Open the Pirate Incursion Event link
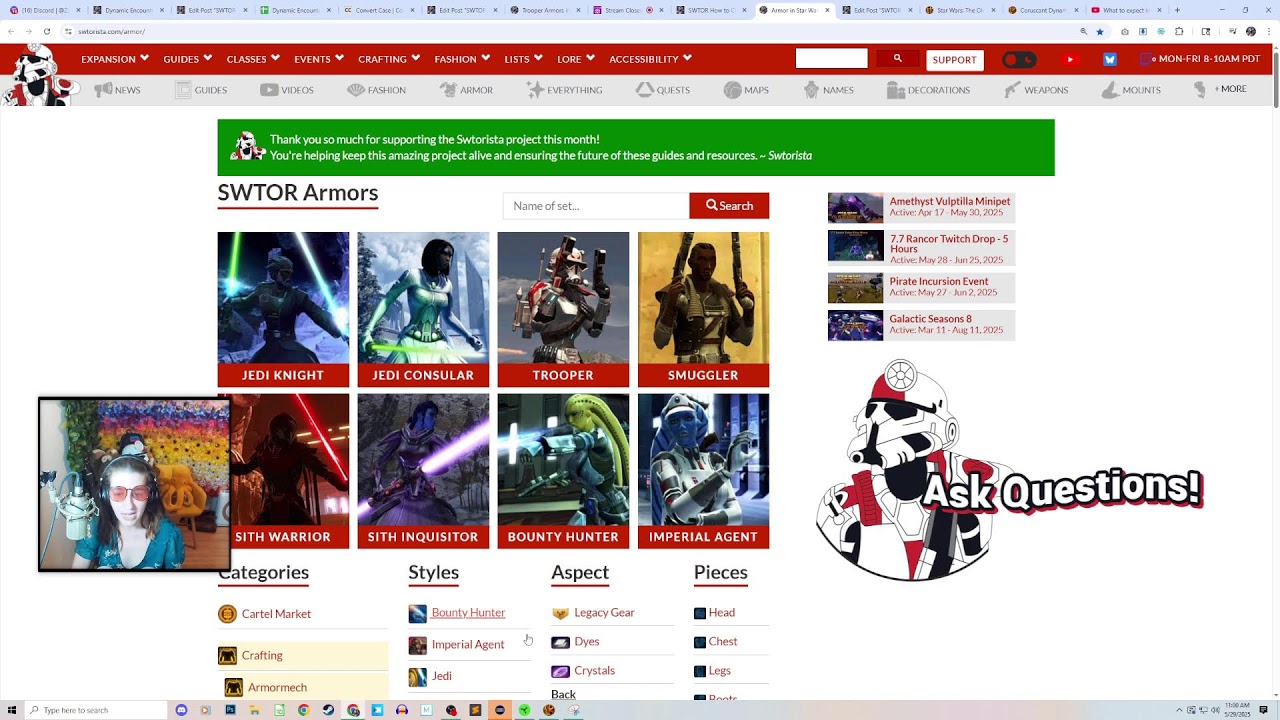Screen dimensions: 1280x720 [921, 287]
